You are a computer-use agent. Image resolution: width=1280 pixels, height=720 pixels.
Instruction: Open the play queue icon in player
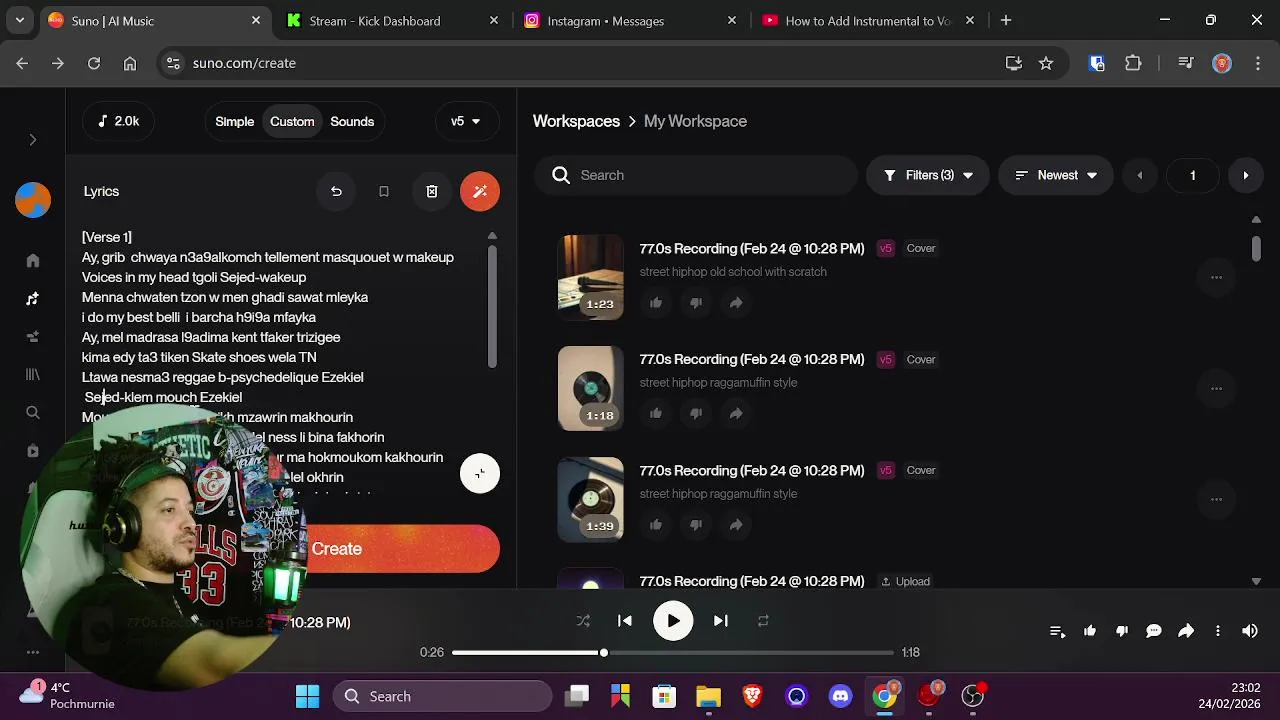pos(1057,631)
